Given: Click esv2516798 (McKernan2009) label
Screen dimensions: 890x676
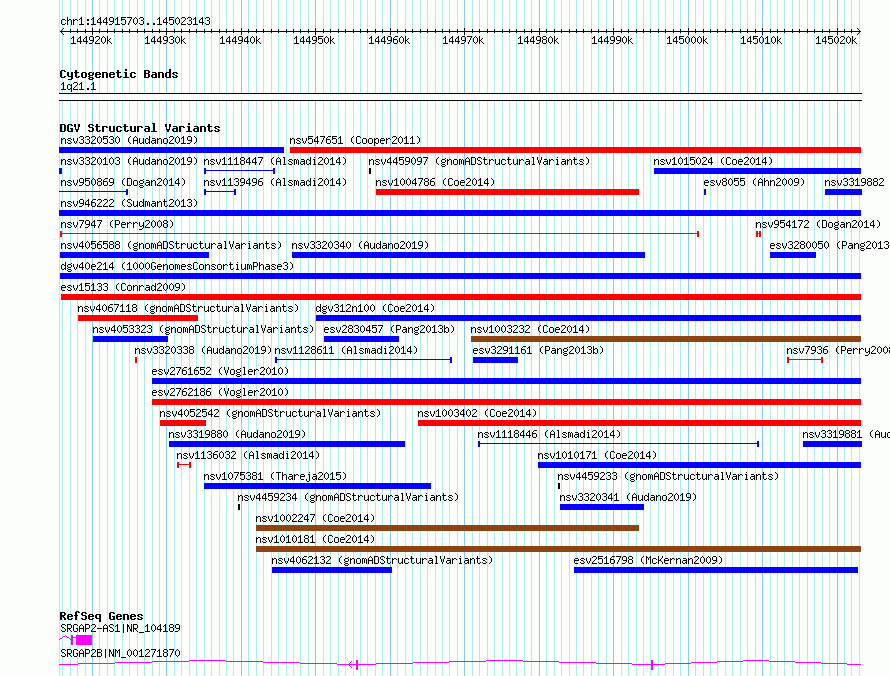Looking at the screenshot, I should (648, 560).
